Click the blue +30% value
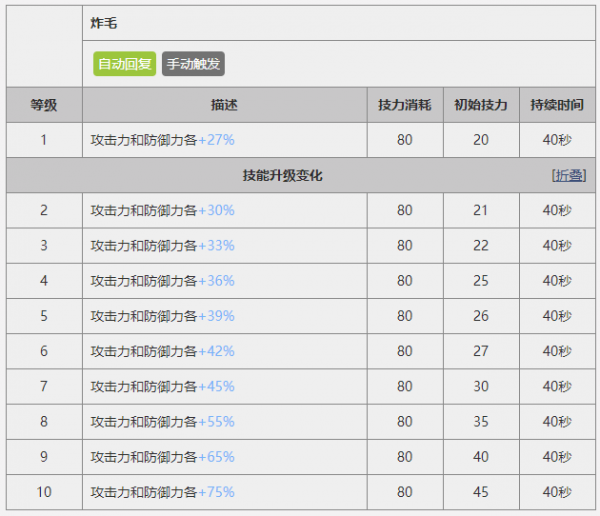This screenshot has height=516, width=600. coord(216,211)
